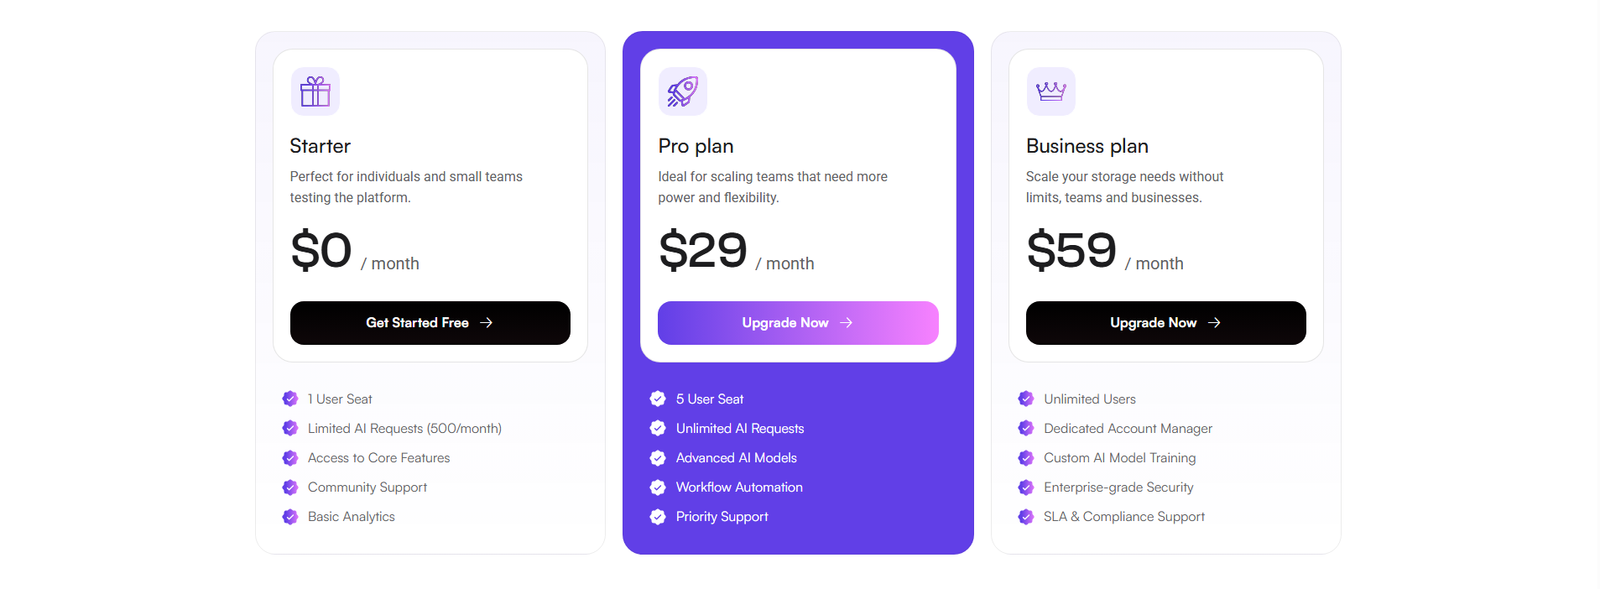The image size is (1600, 589).
Task: Click the black Upgrade Now button on Business plan
Action: click(x=1166, y=323)
